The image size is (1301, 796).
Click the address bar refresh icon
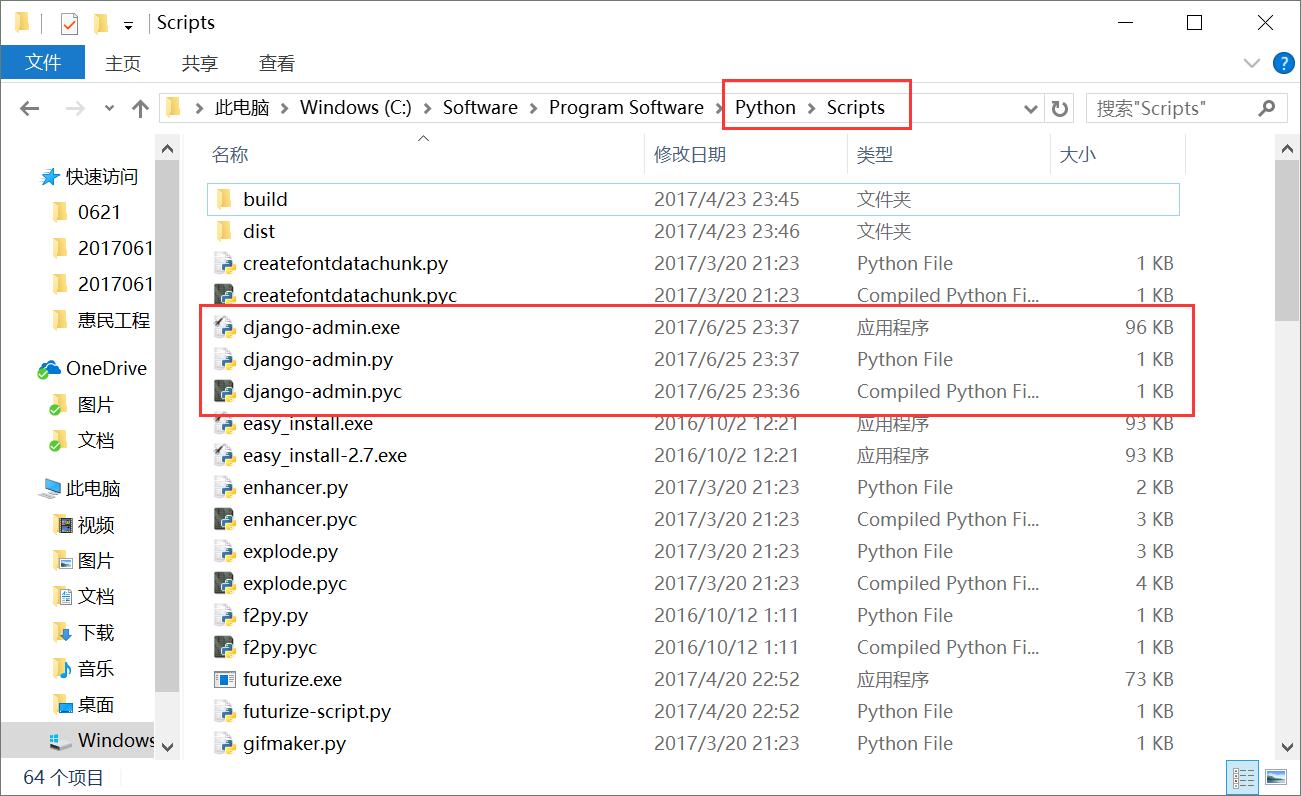point(1060,108)
